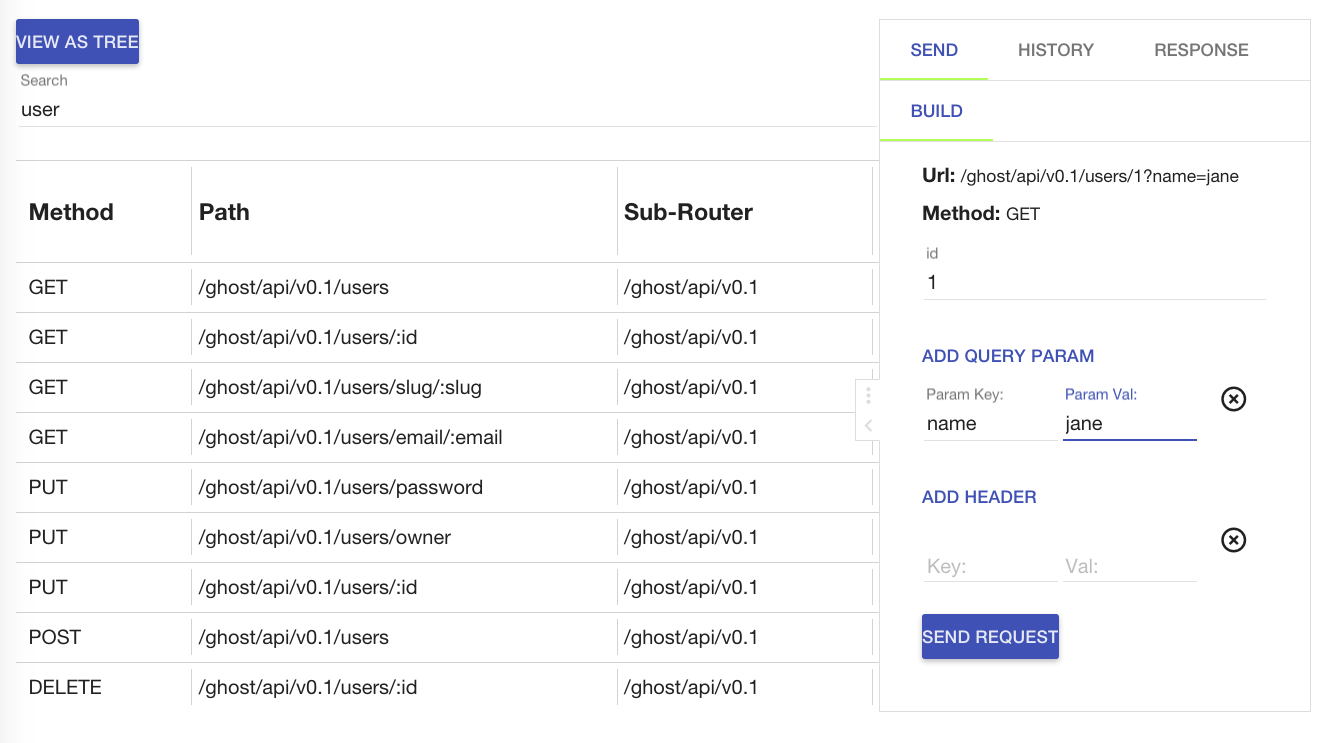Click the id input field
Viewport: 1324px width, 743px height.
point(1094,283)
